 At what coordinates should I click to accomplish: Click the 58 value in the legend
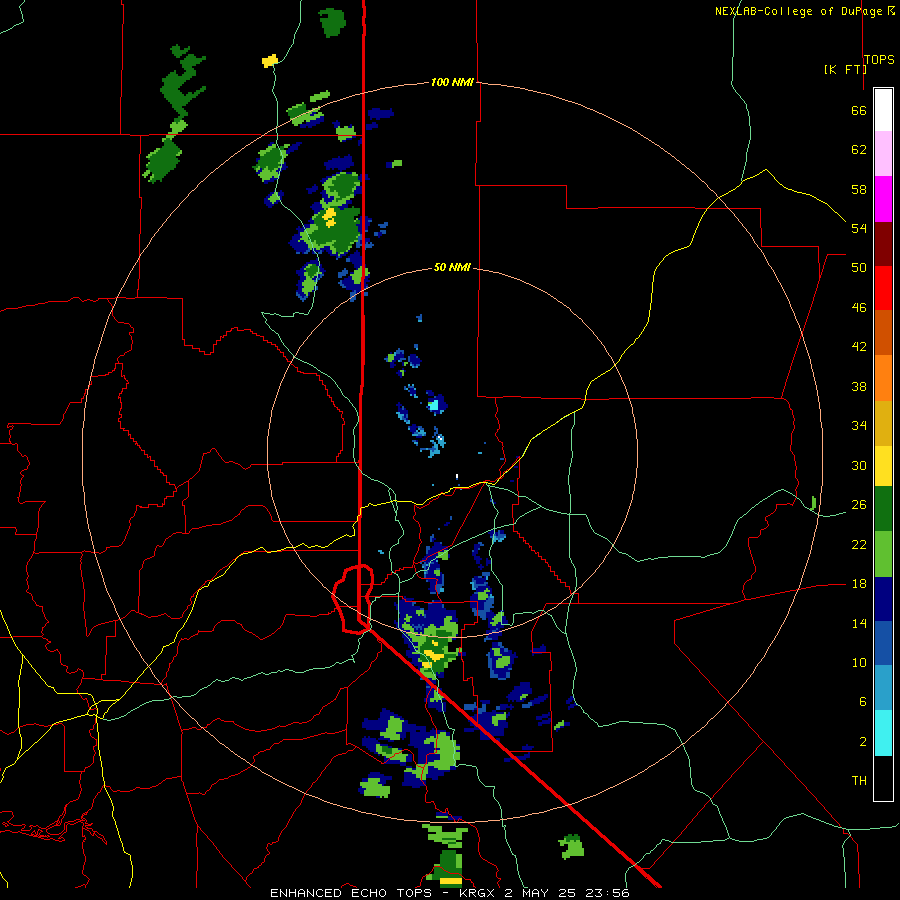click(859, 189)
